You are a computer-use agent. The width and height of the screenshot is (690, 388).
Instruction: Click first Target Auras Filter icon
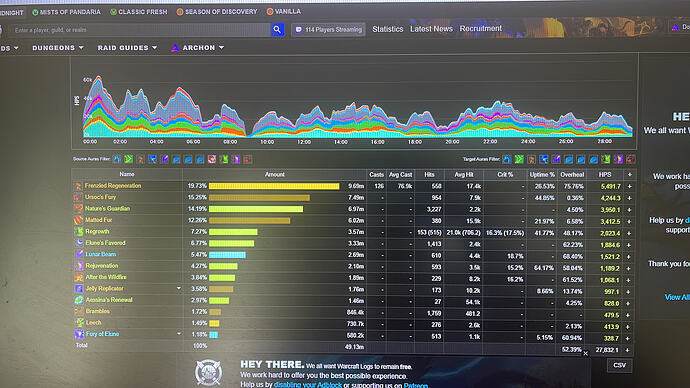[507, 159]
